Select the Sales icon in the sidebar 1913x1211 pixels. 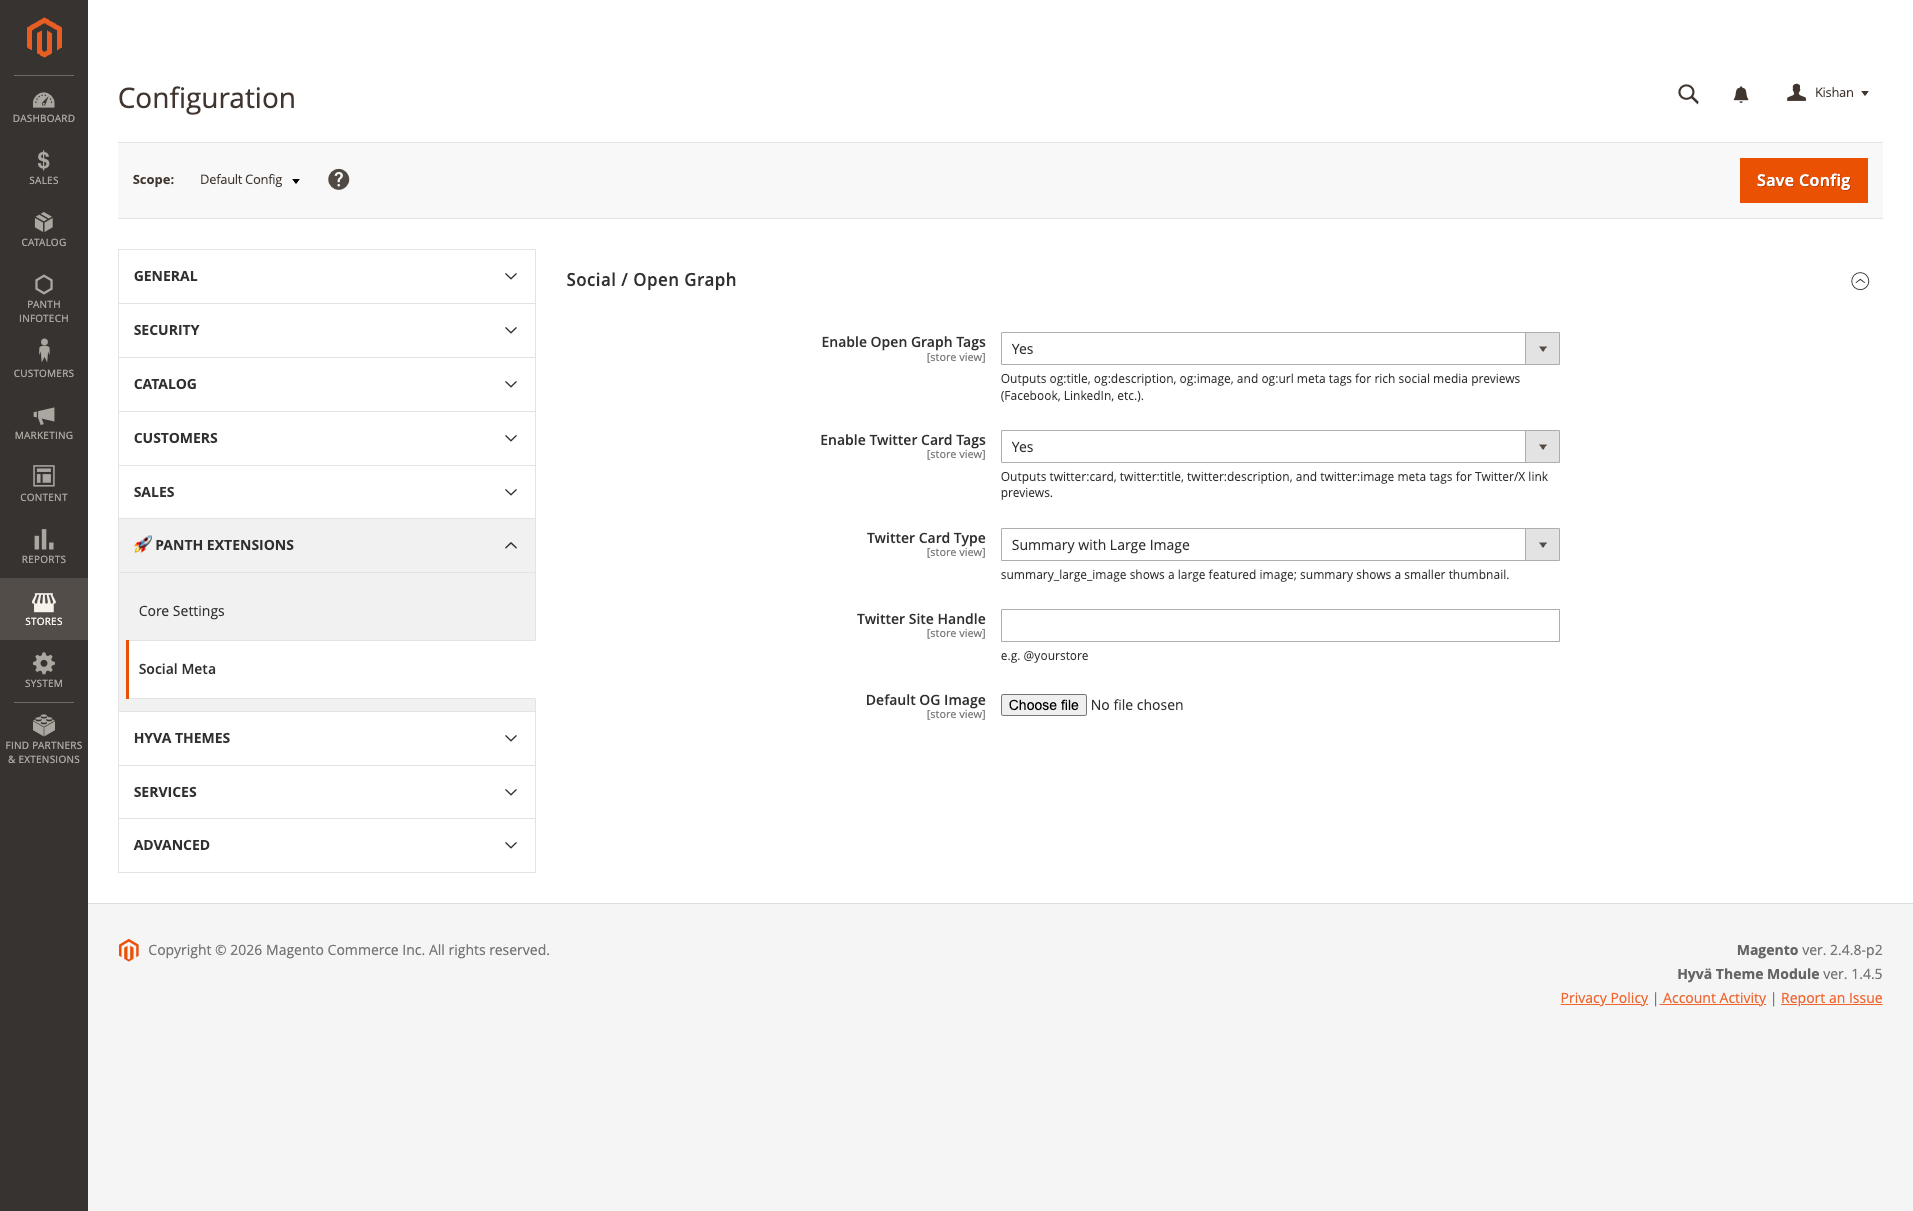click(x=43, y=166)
